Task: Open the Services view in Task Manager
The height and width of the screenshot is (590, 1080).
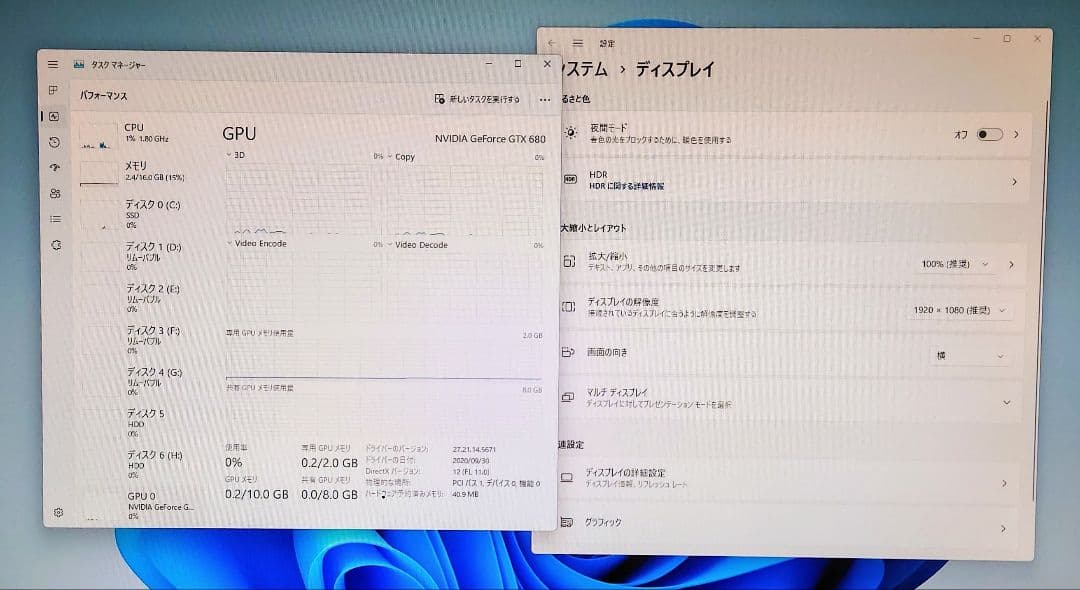Action: [x=56, y=241]
